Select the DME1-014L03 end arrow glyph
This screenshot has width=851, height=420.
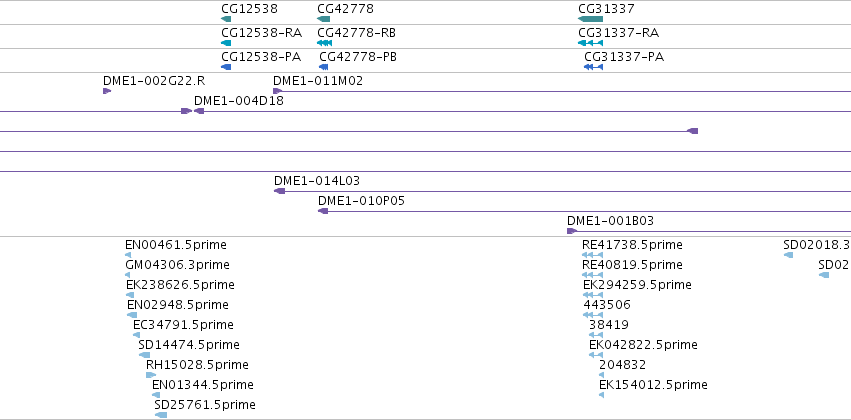click(x=280, y=191)
